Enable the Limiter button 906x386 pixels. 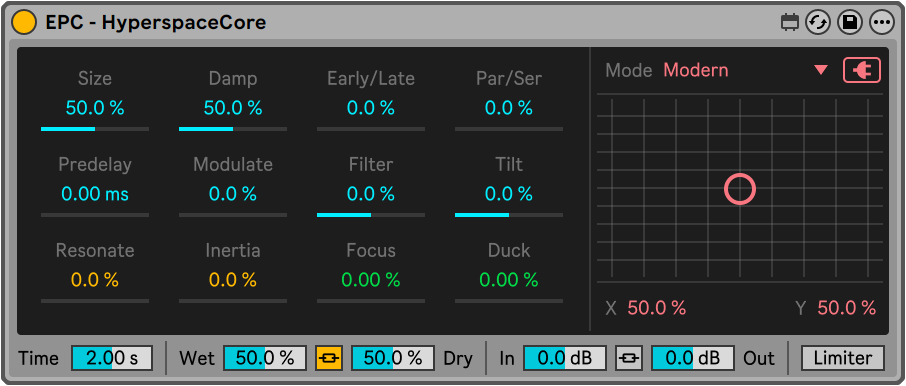coord(842,358)
